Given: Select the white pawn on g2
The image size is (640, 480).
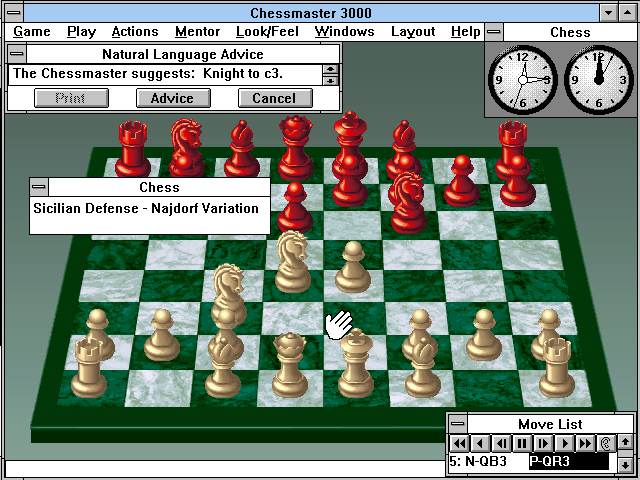Looking at the screenshot, I should tap(484, 335).
